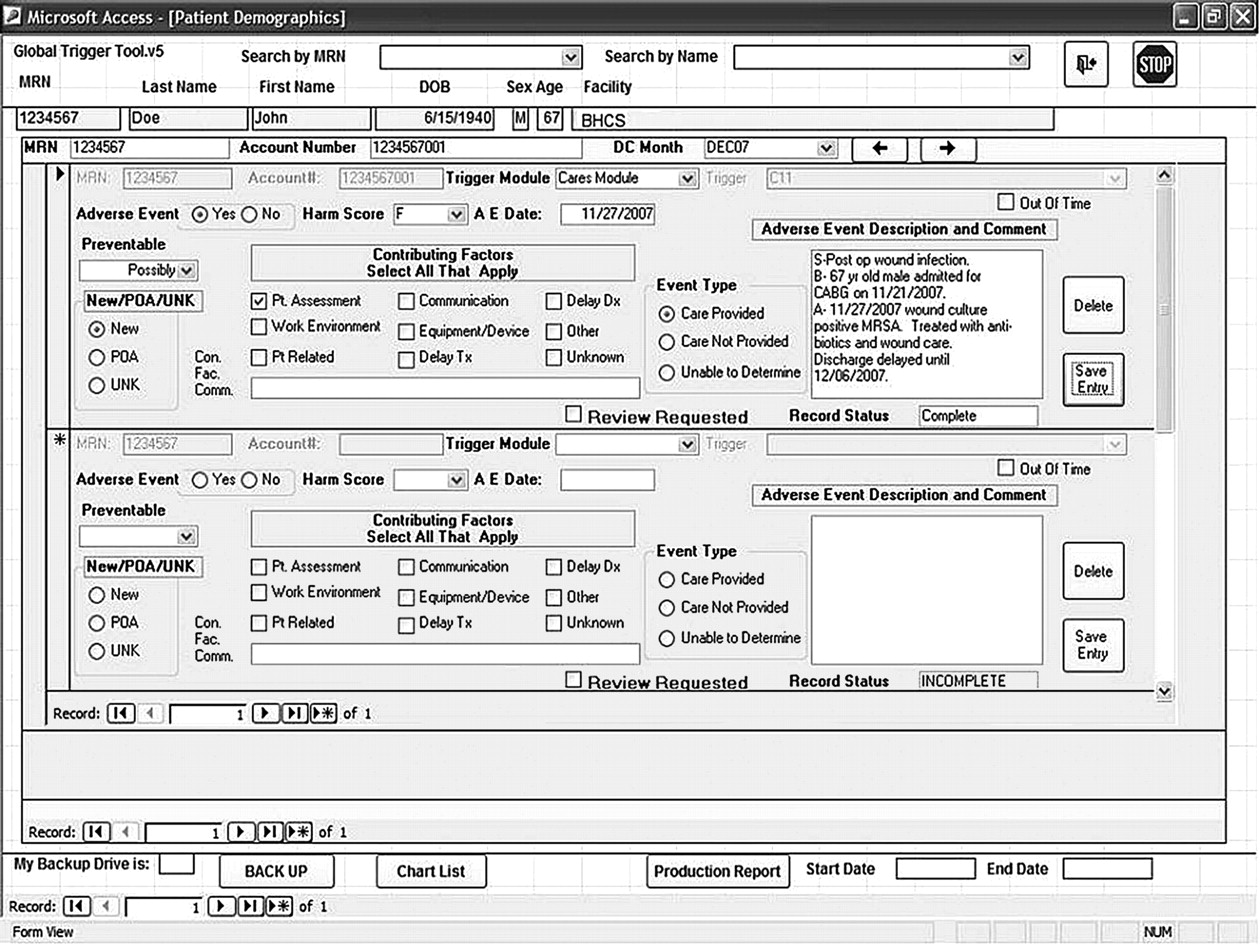1260x945 pixels.
Task: Click the End Date field
Action: [x=1107, y=869]
